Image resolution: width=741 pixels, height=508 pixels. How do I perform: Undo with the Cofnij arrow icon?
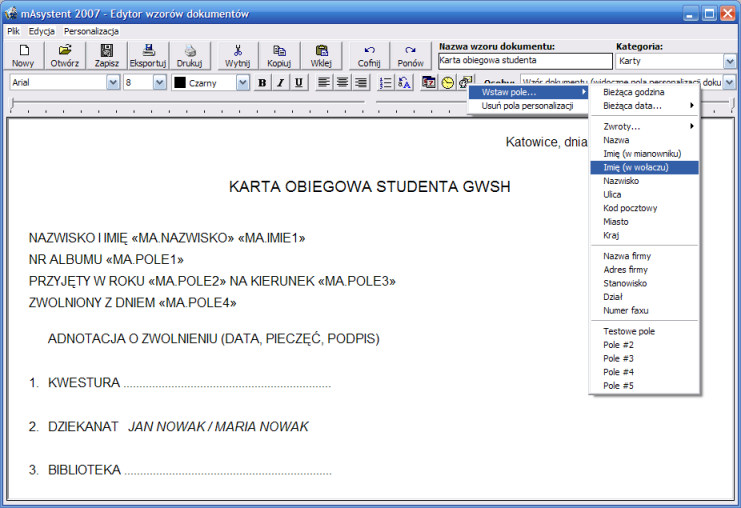tap(369, 55)
